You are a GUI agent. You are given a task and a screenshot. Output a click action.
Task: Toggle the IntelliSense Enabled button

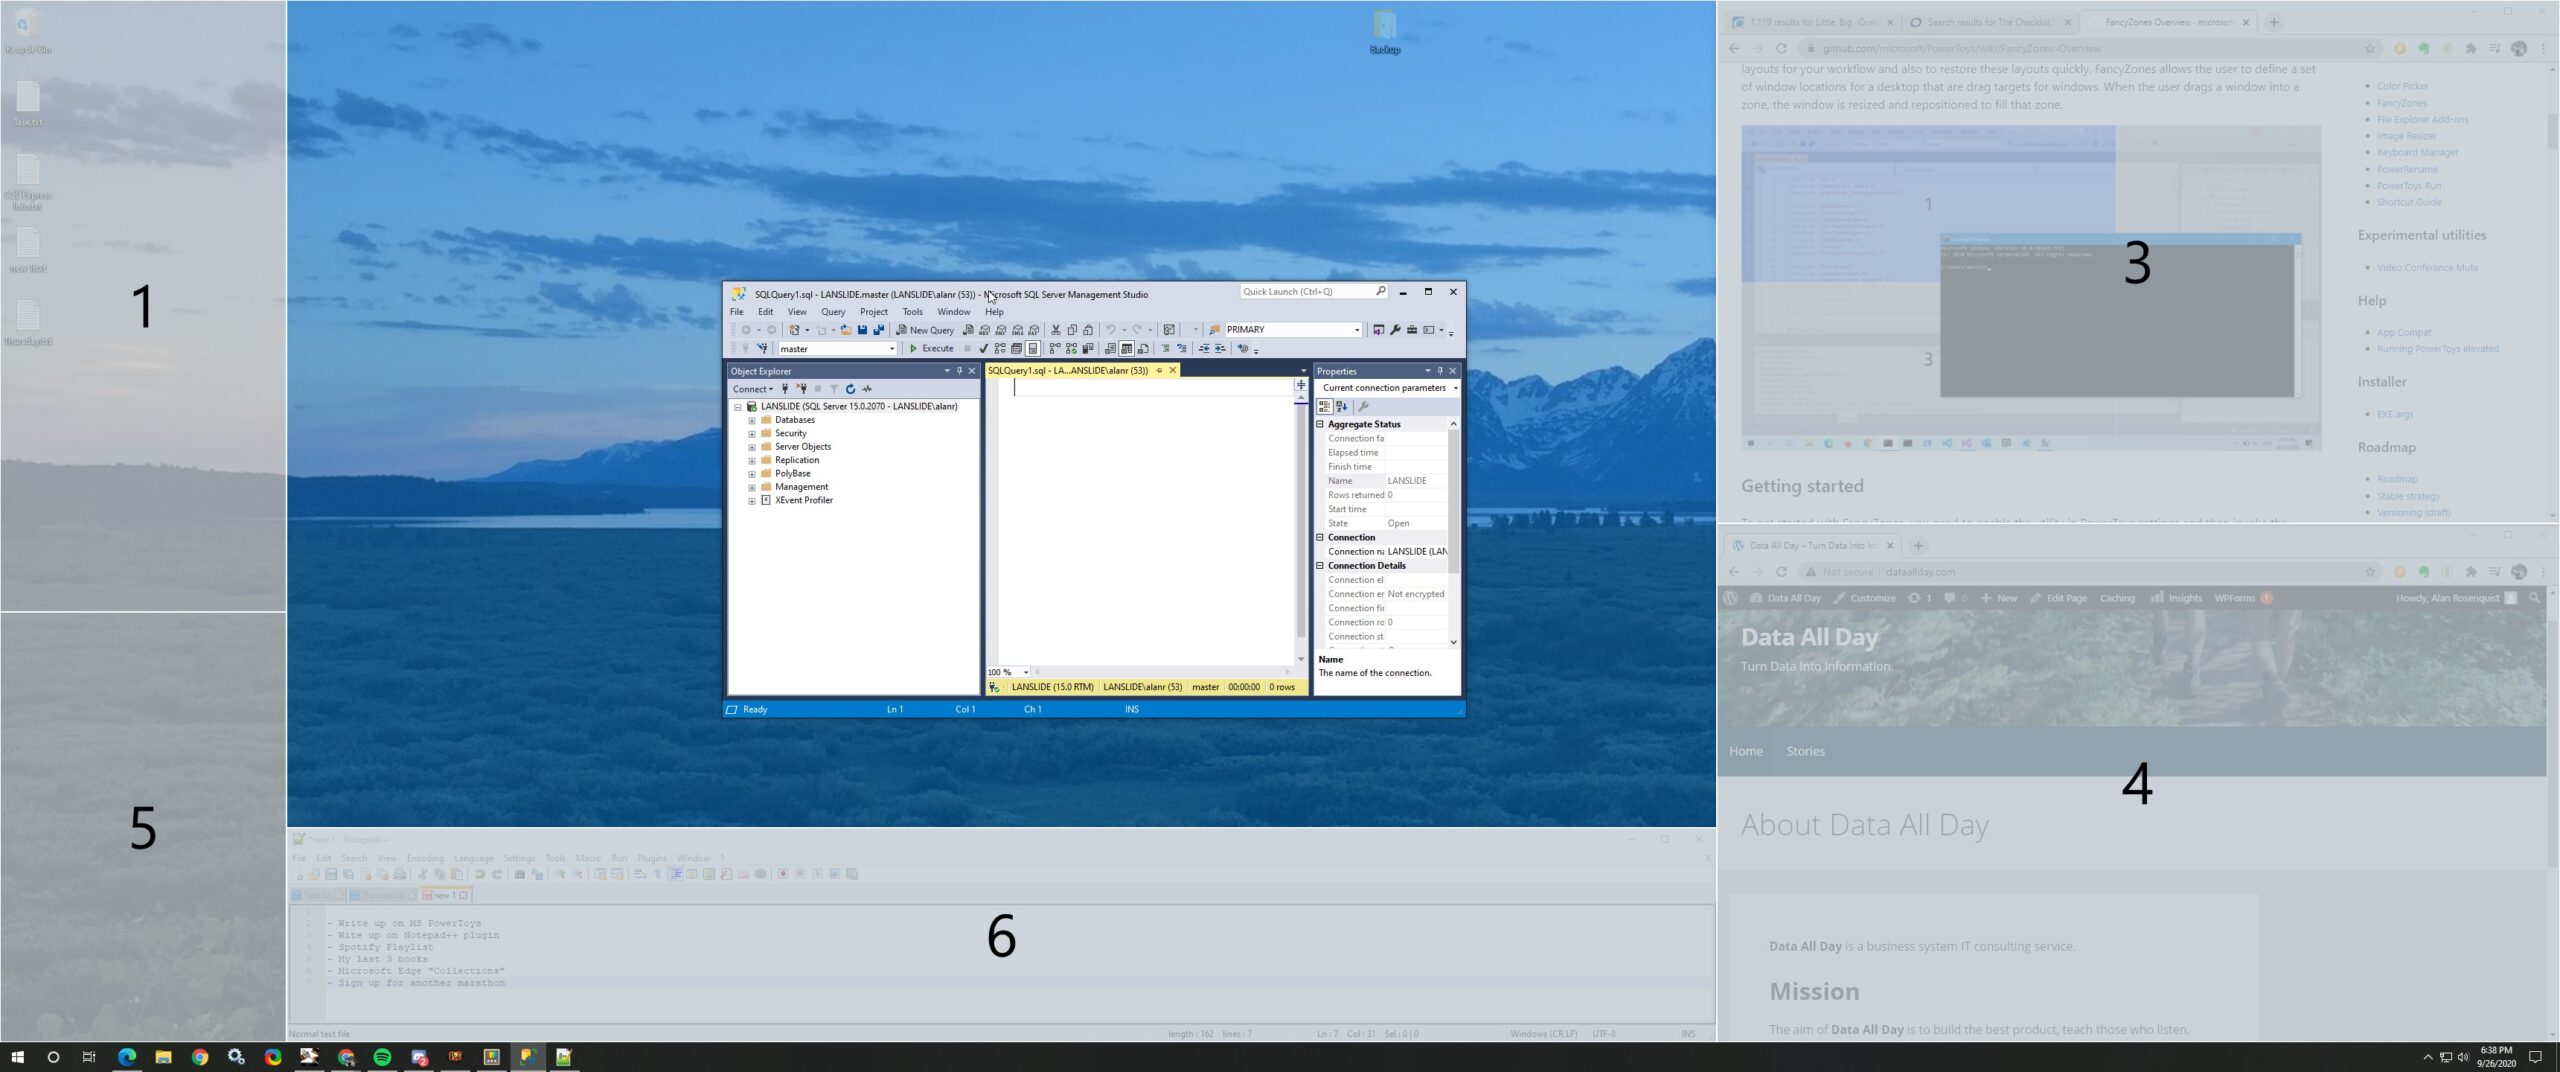click(1033, 348)
